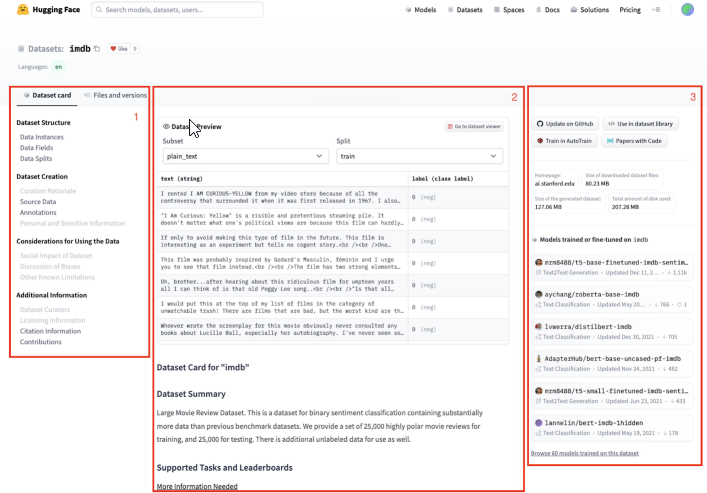Switch to Dataset card tab

point(47,95)
